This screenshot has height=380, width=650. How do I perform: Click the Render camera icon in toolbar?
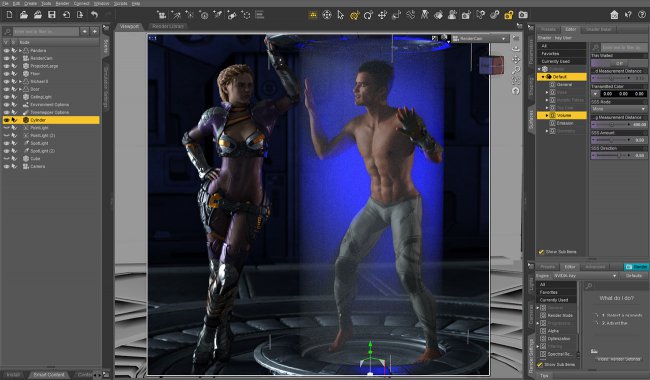pyautogui.click(x=523, y=15)
